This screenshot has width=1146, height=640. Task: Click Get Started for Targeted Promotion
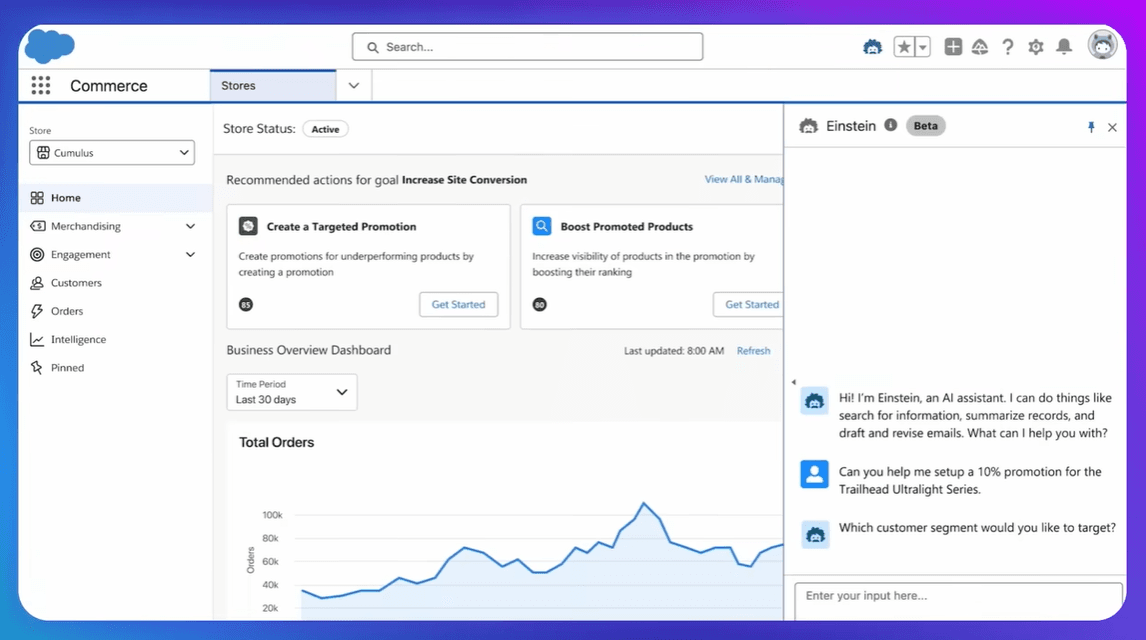click(x=458, y=305)
